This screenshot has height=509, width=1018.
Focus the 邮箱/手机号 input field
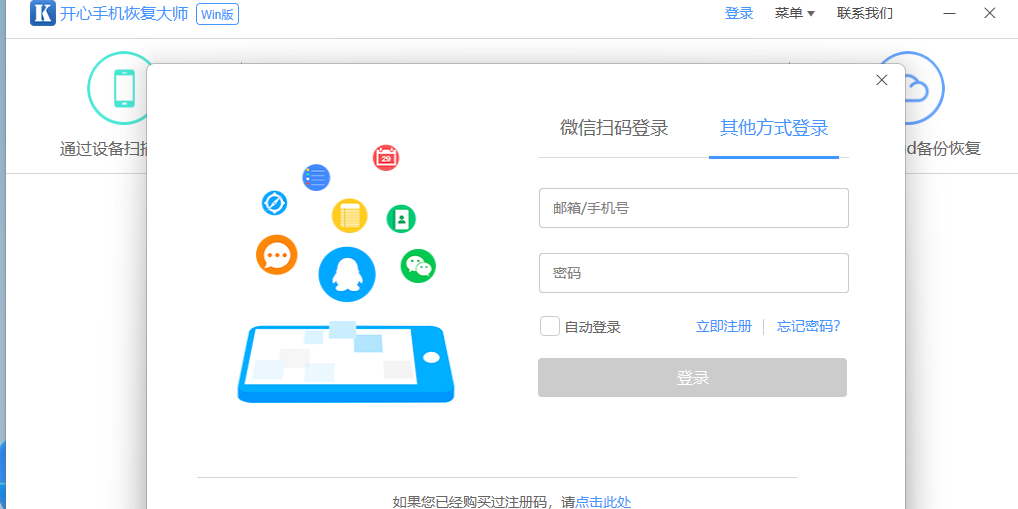[693, 208]
